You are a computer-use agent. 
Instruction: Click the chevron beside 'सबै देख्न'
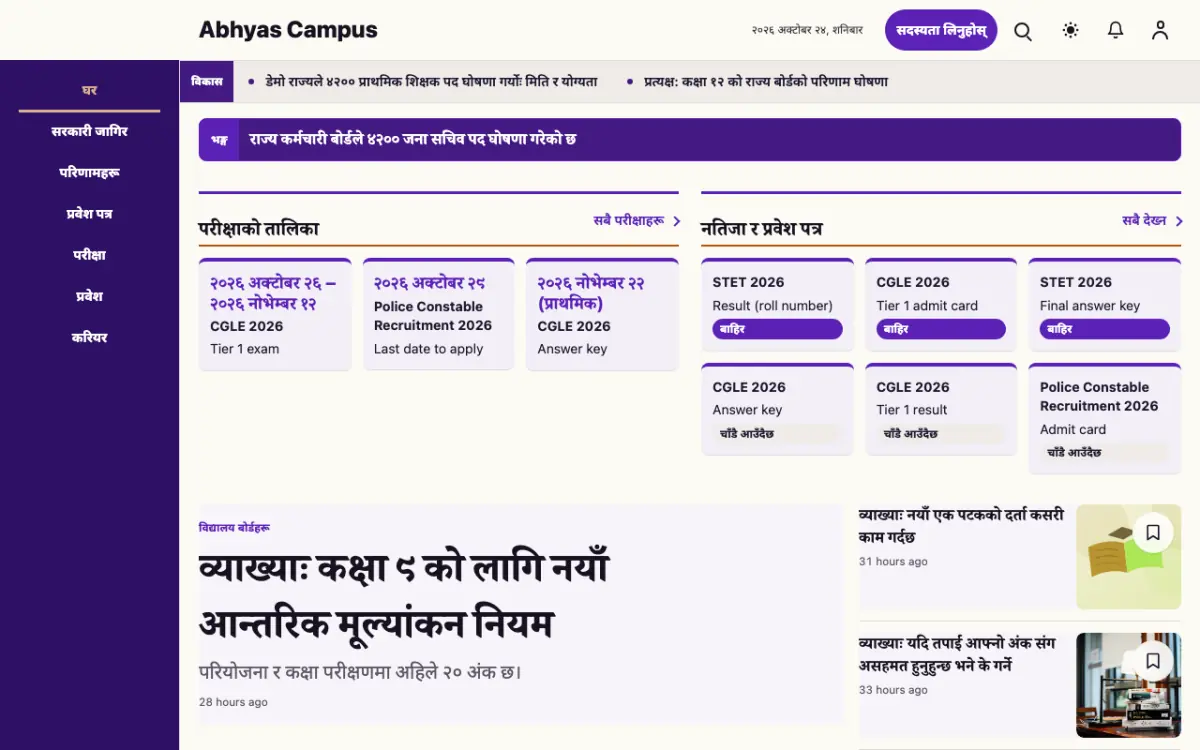[1179, 221]
